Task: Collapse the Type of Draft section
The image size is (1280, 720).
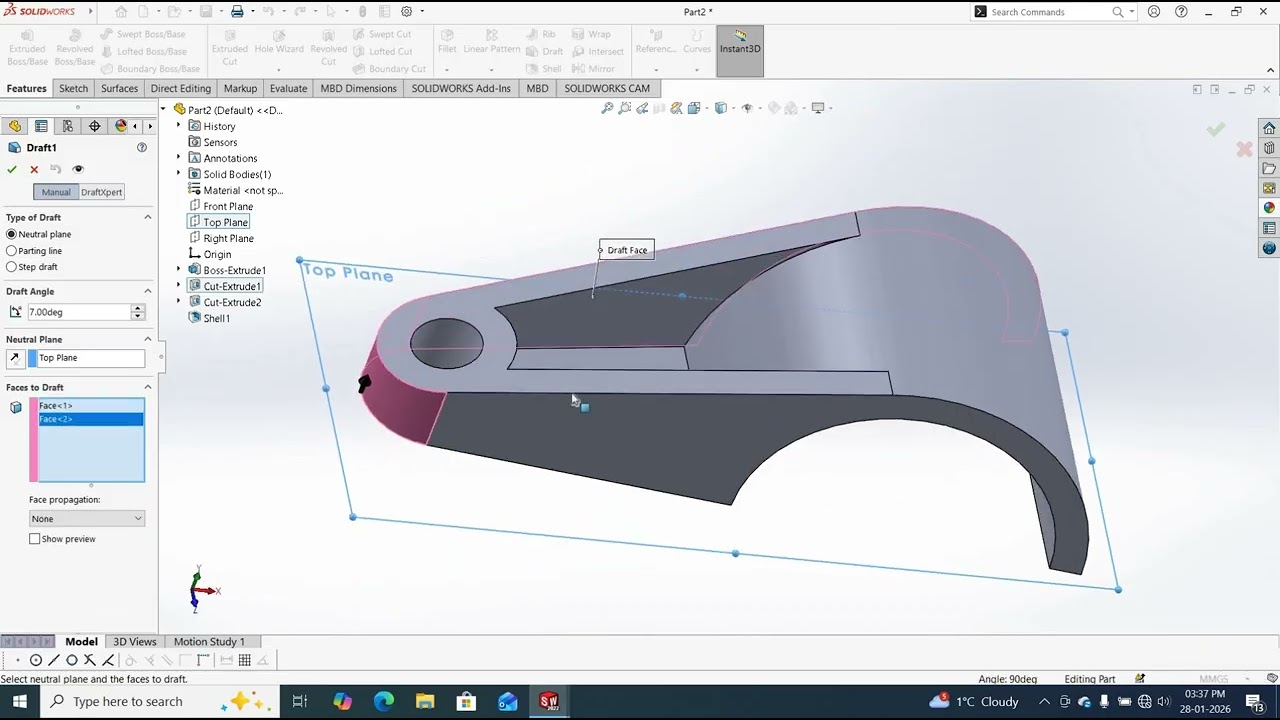Action: tap(148, 217)
